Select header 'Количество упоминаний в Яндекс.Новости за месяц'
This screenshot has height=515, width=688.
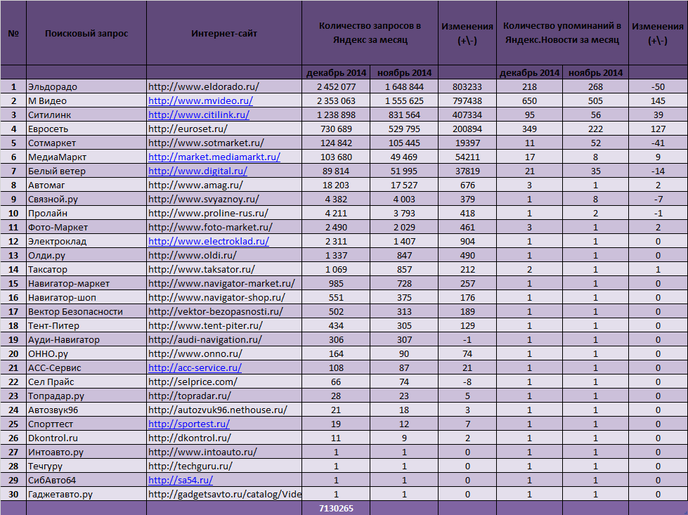[562, 33]
